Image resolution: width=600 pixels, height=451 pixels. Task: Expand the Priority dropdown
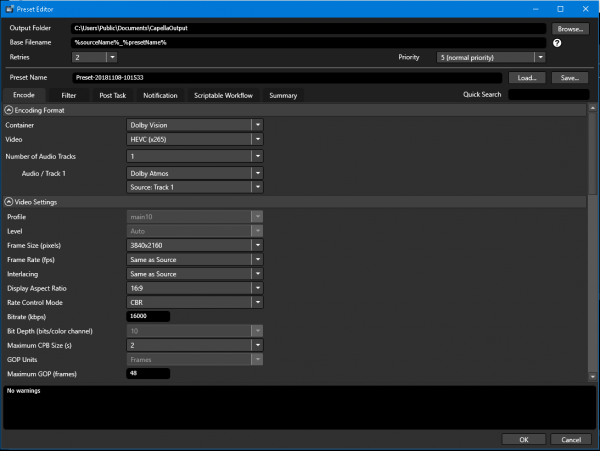pyautogui.click(x=540, y=58)
